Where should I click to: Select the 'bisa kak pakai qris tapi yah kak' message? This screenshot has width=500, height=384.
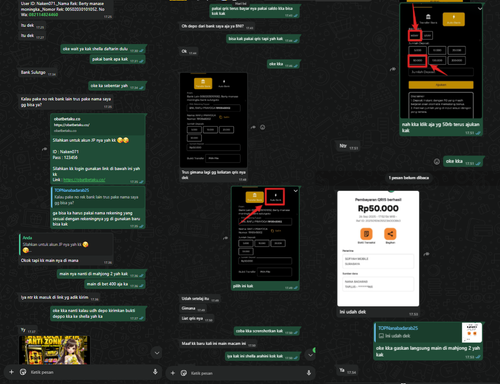tap(263, 39)
